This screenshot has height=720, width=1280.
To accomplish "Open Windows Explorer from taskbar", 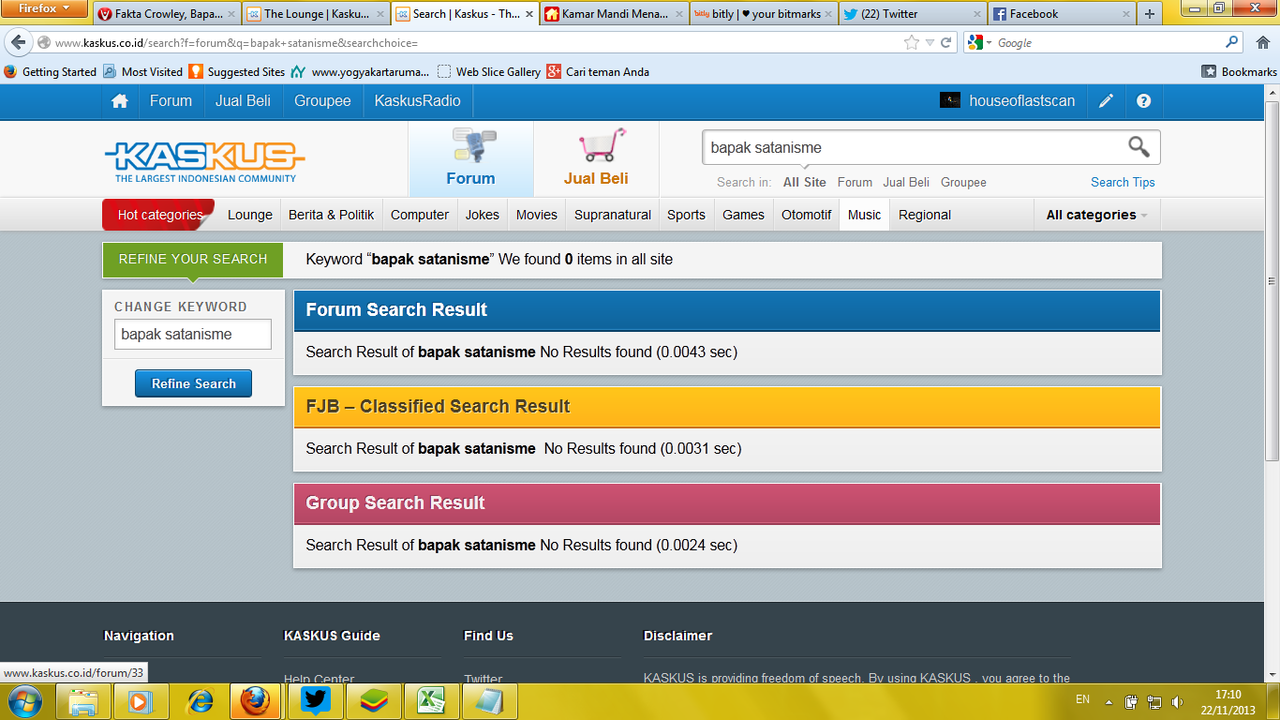I will pos(83,701).
